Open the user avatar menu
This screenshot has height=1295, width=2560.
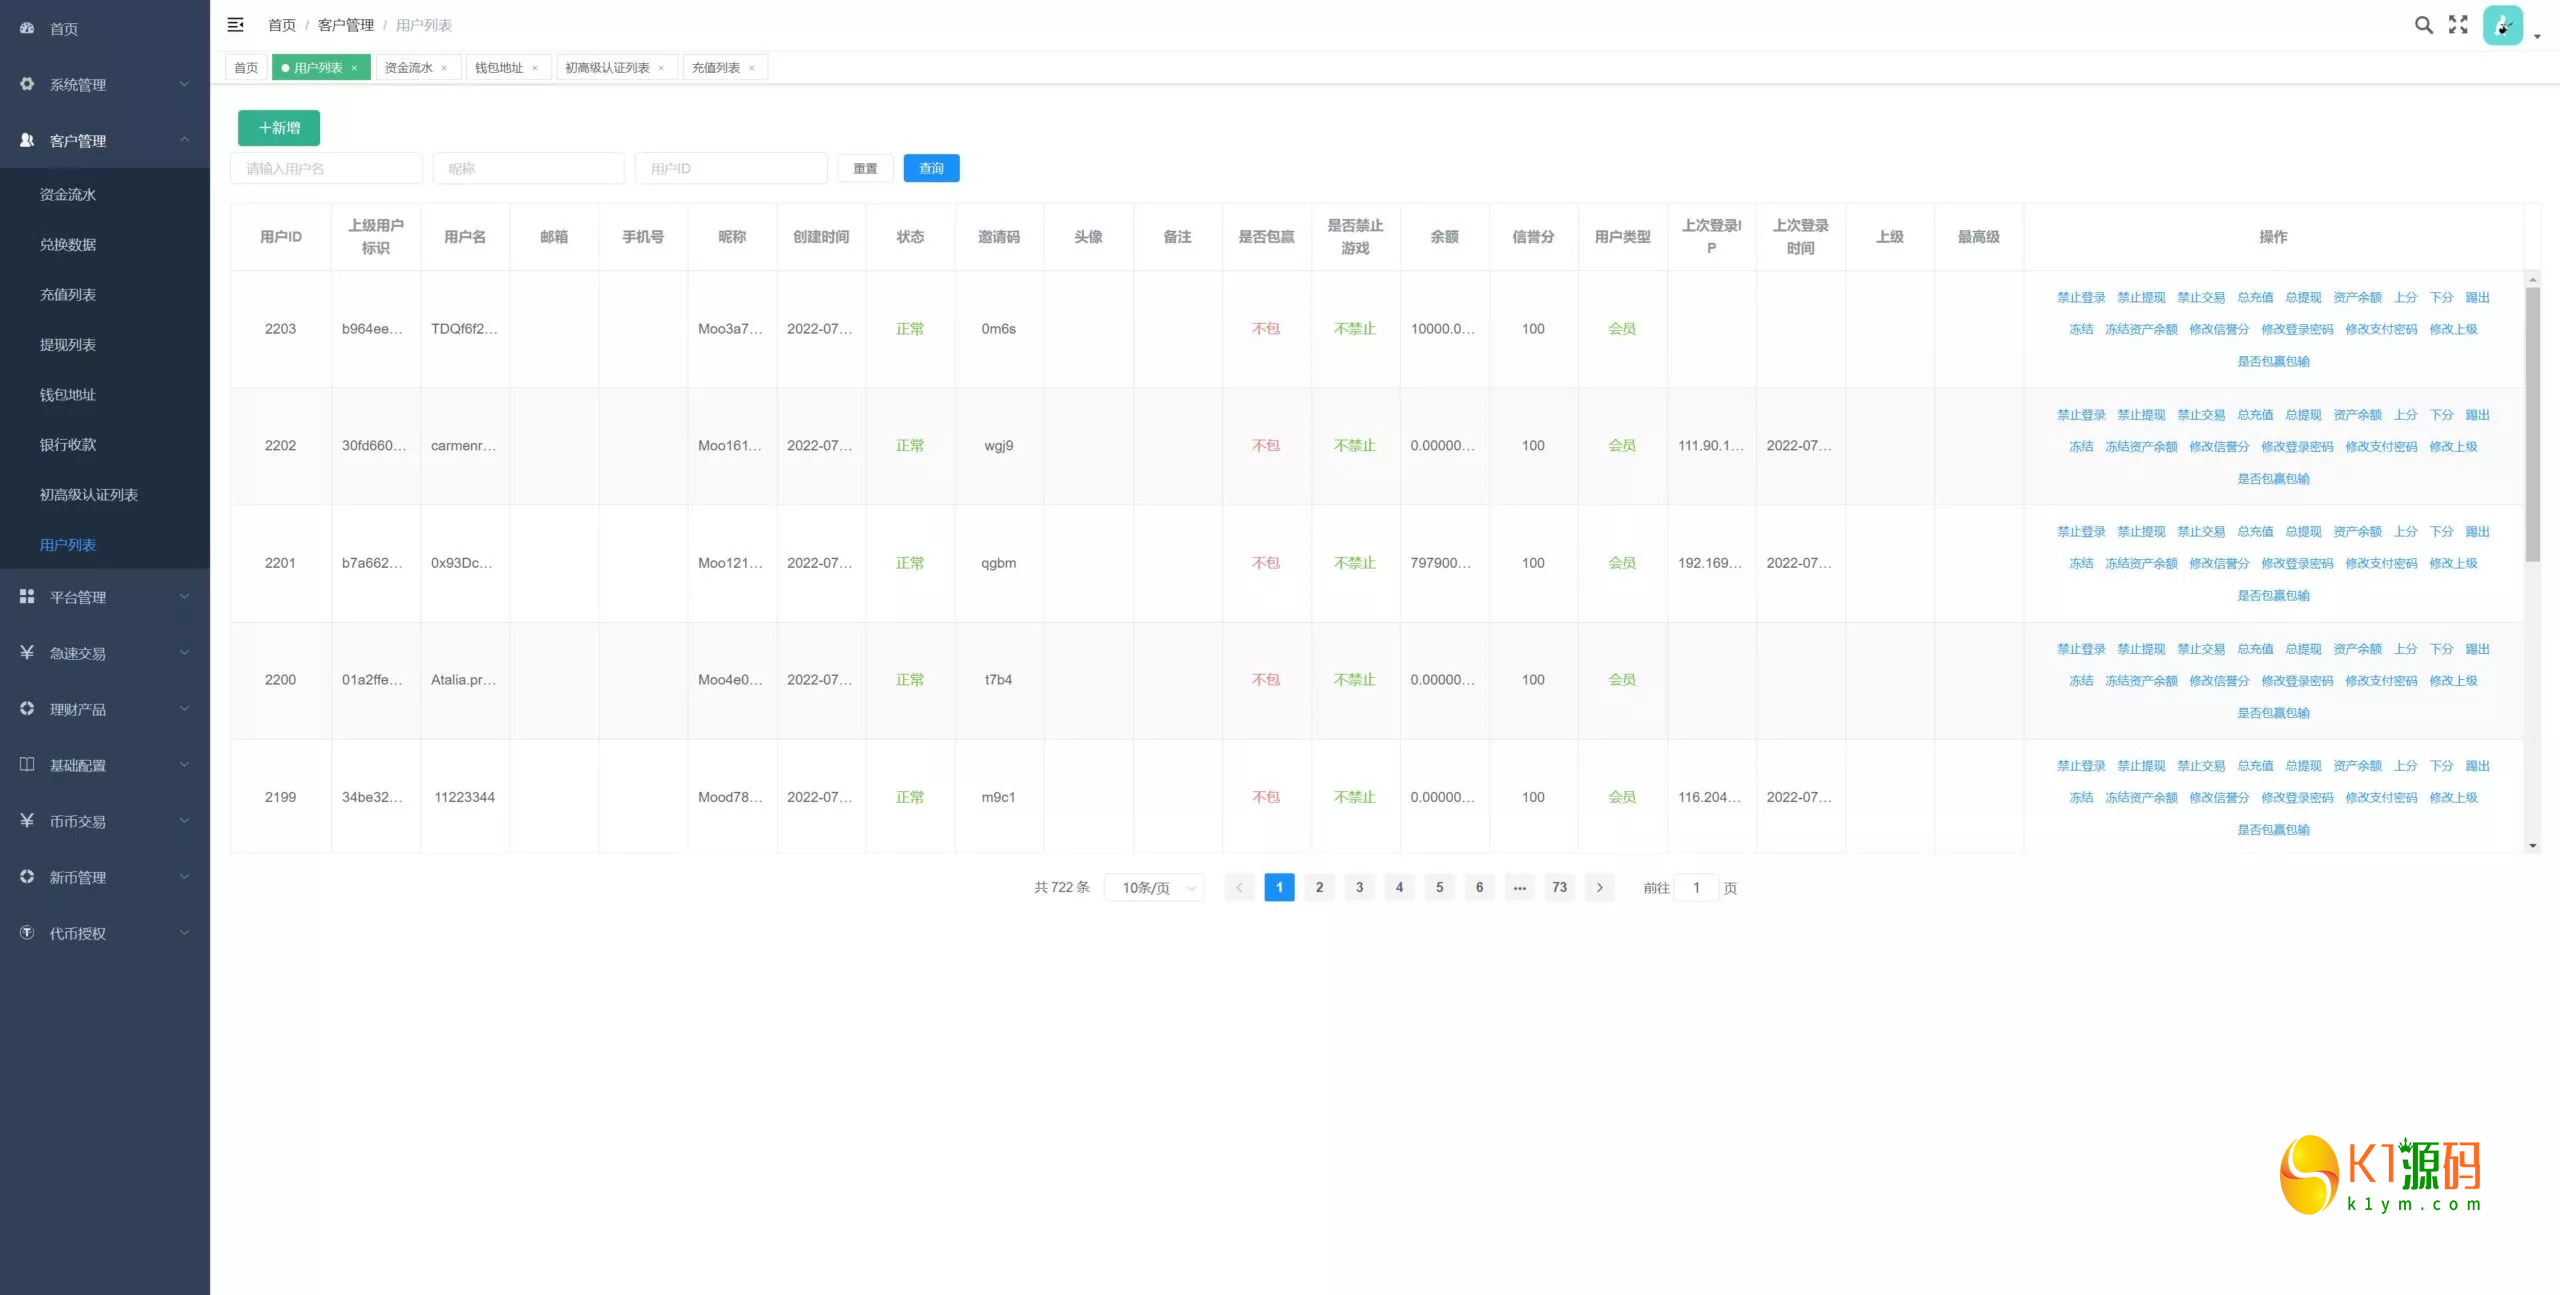coord(2502,26)
